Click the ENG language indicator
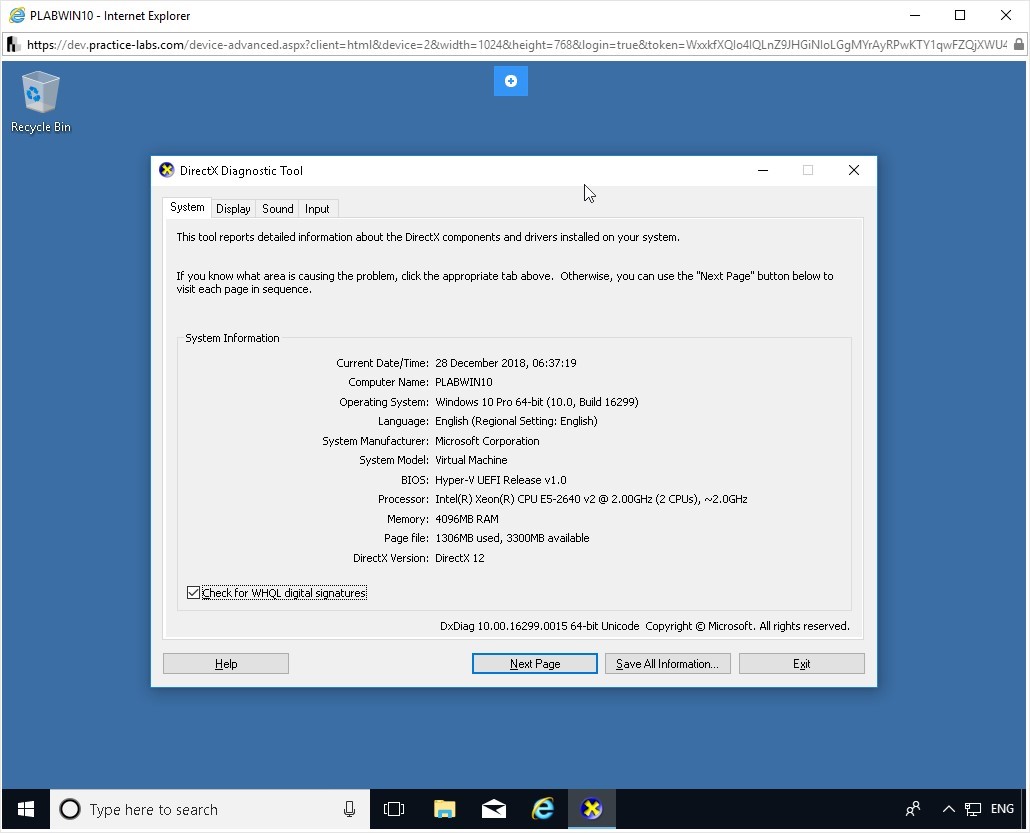This screenshot has height=833, width=1030. point(1002,809)
